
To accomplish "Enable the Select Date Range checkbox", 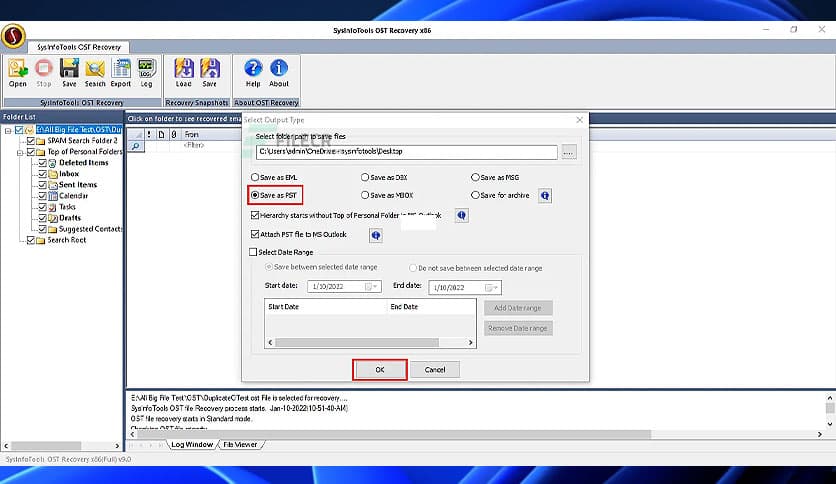I will (253, 252).
